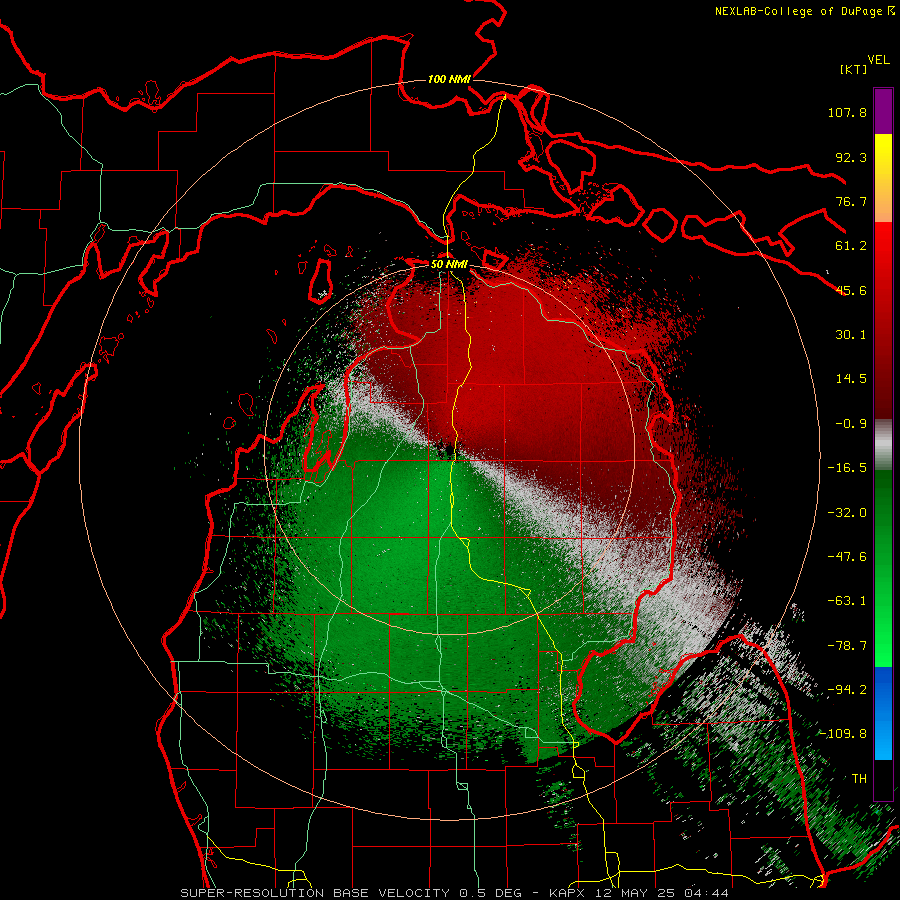Click the 30.1 velocity scale value
Screen dimensions: 900x900
(851, 335)
